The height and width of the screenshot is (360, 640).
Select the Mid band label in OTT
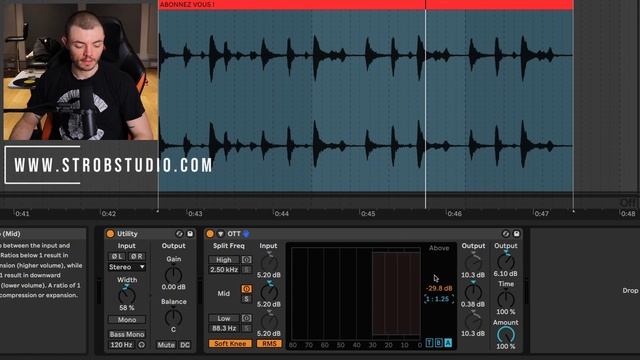[x=224, y=293]
